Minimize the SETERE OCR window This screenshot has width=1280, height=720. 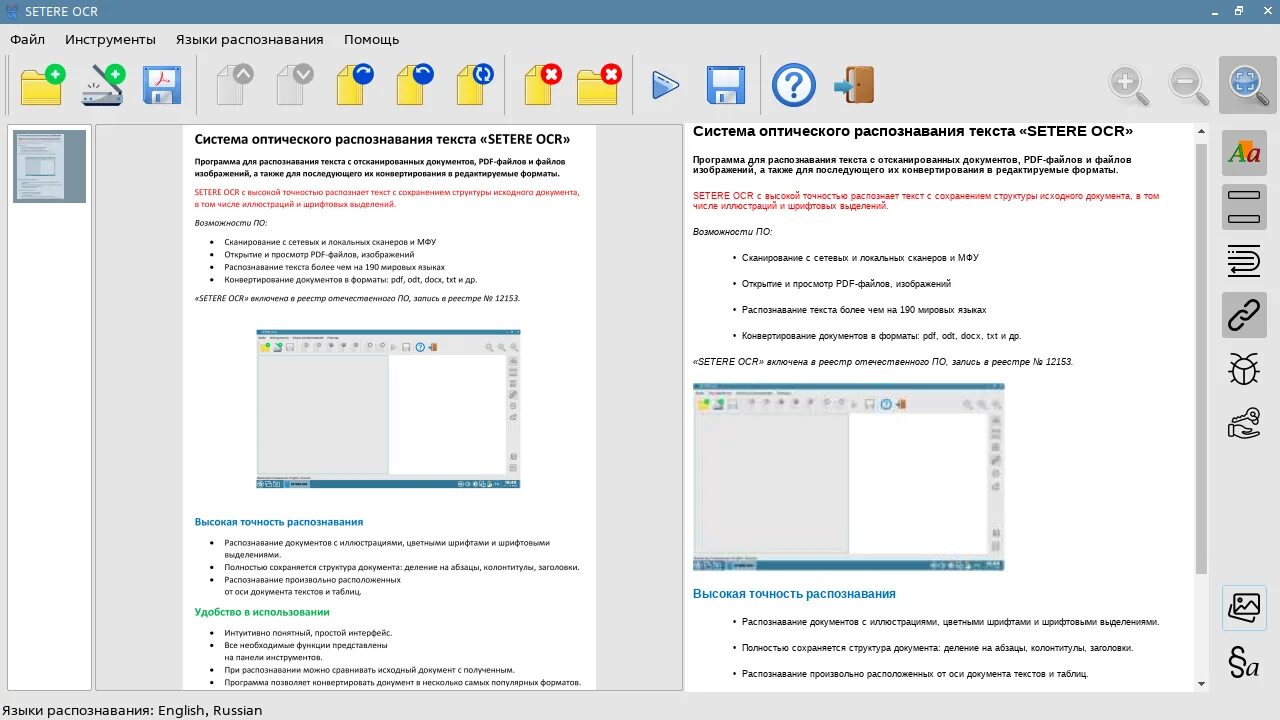[1215, 11]
